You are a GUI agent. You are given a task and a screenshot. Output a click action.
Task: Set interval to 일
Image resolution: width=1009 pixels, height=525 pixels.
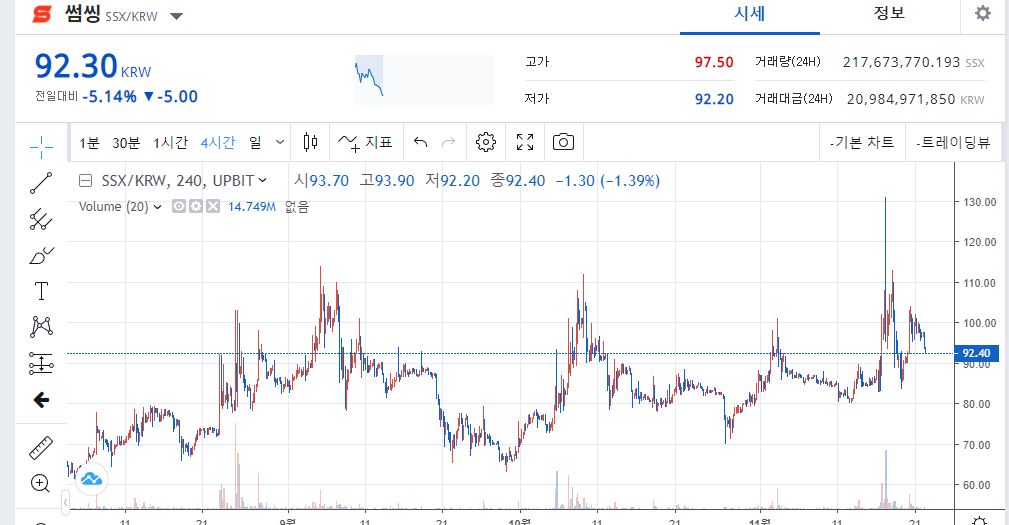[x=255, y=143]
